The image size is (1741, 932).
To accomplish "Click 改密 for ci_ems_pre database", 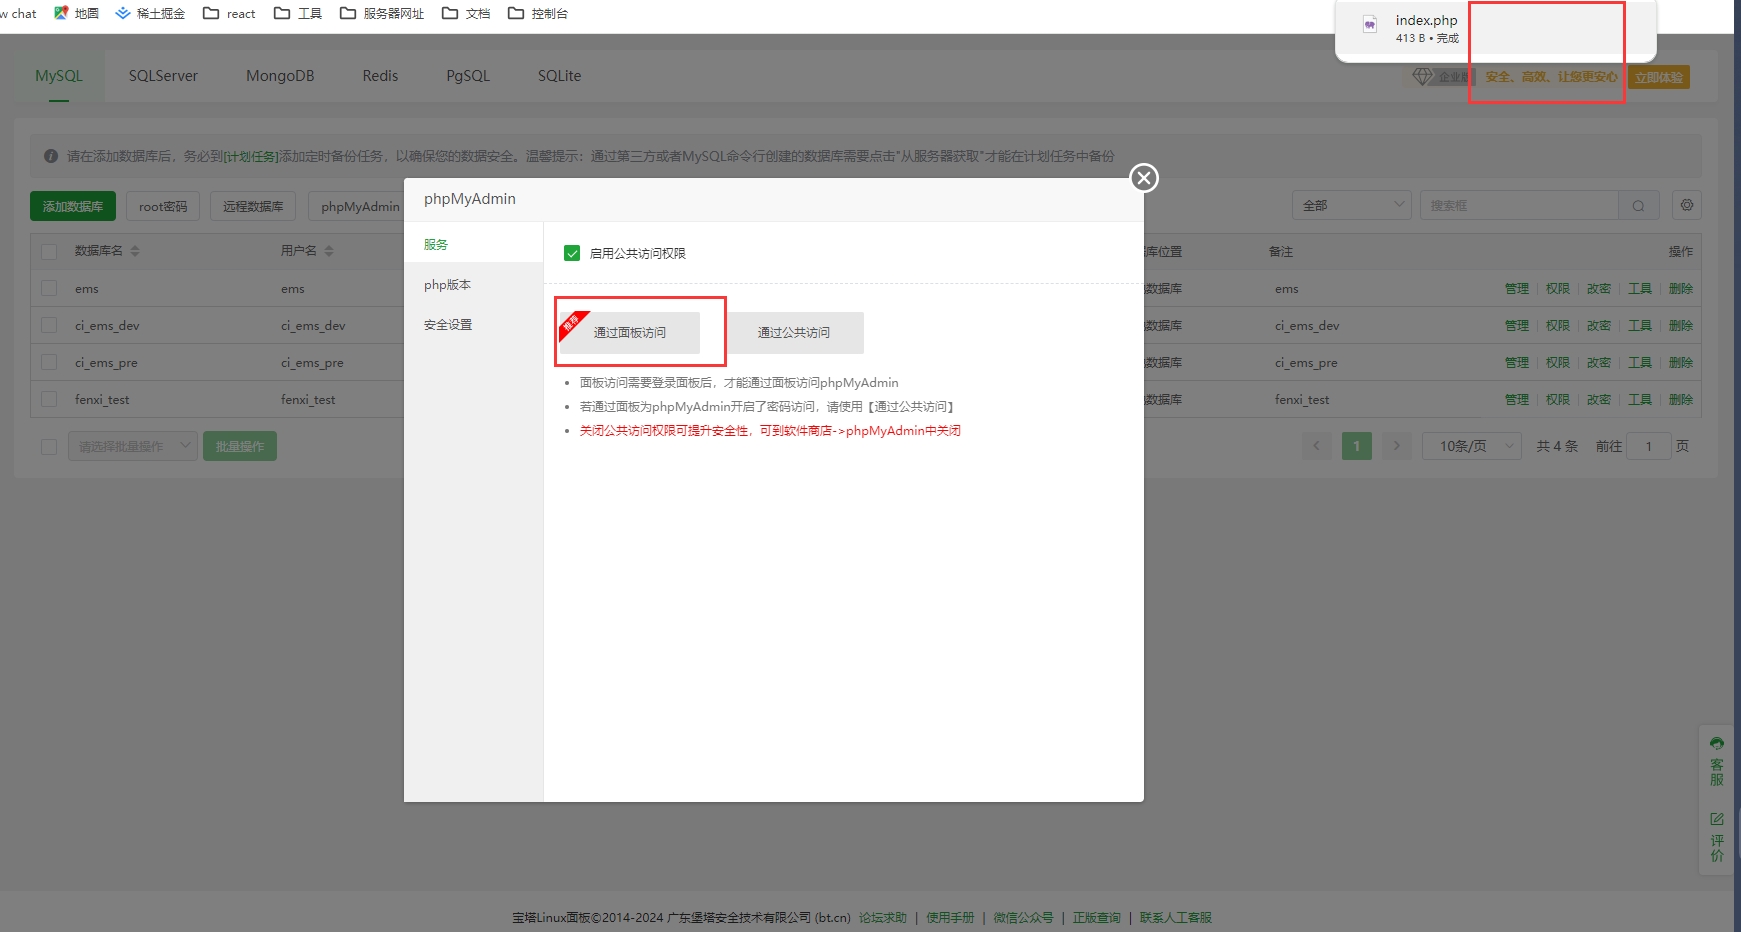I will click(1599, 362).
